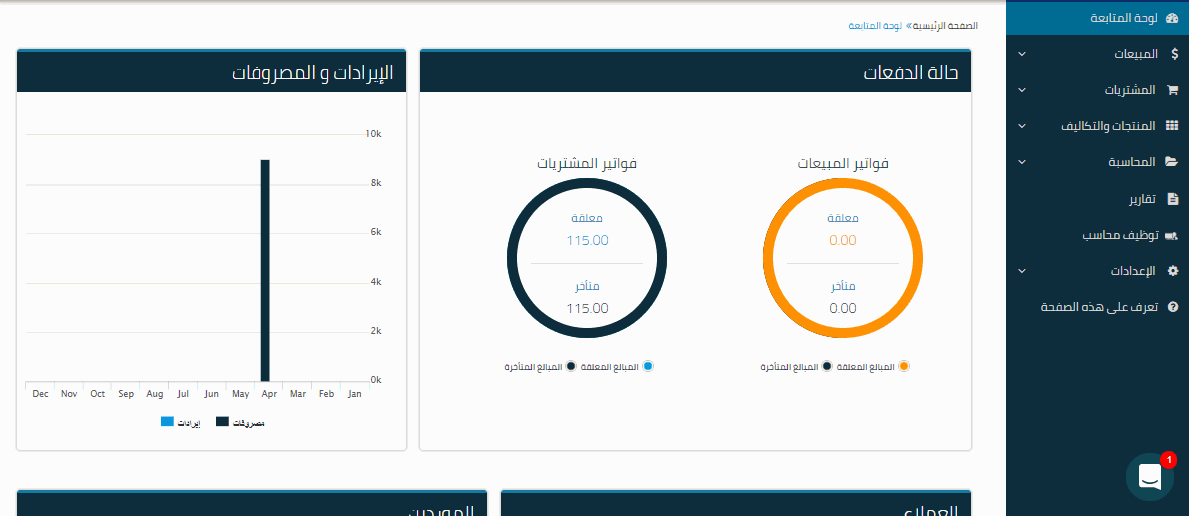Viewport: 1189px width, 516px height.
Task: Click the gear icon beside الإعدادات
Action: point(1173,271)
